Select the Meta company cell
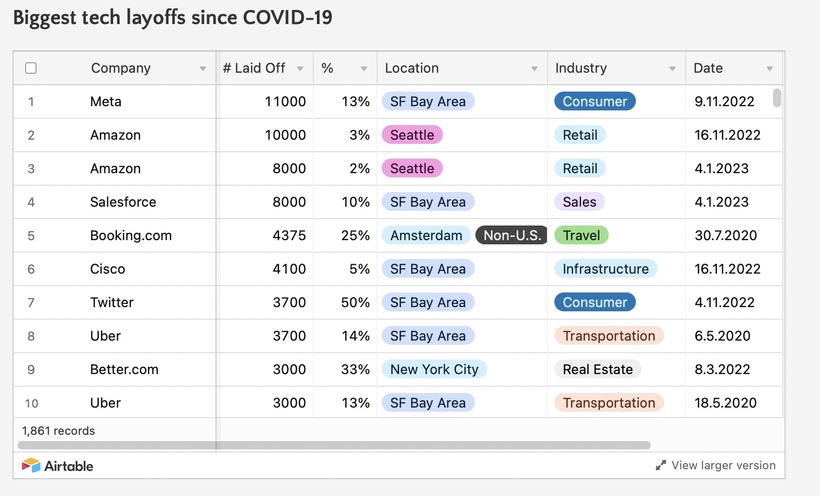This screenshot has height=496, width=820. click(106, 102)
